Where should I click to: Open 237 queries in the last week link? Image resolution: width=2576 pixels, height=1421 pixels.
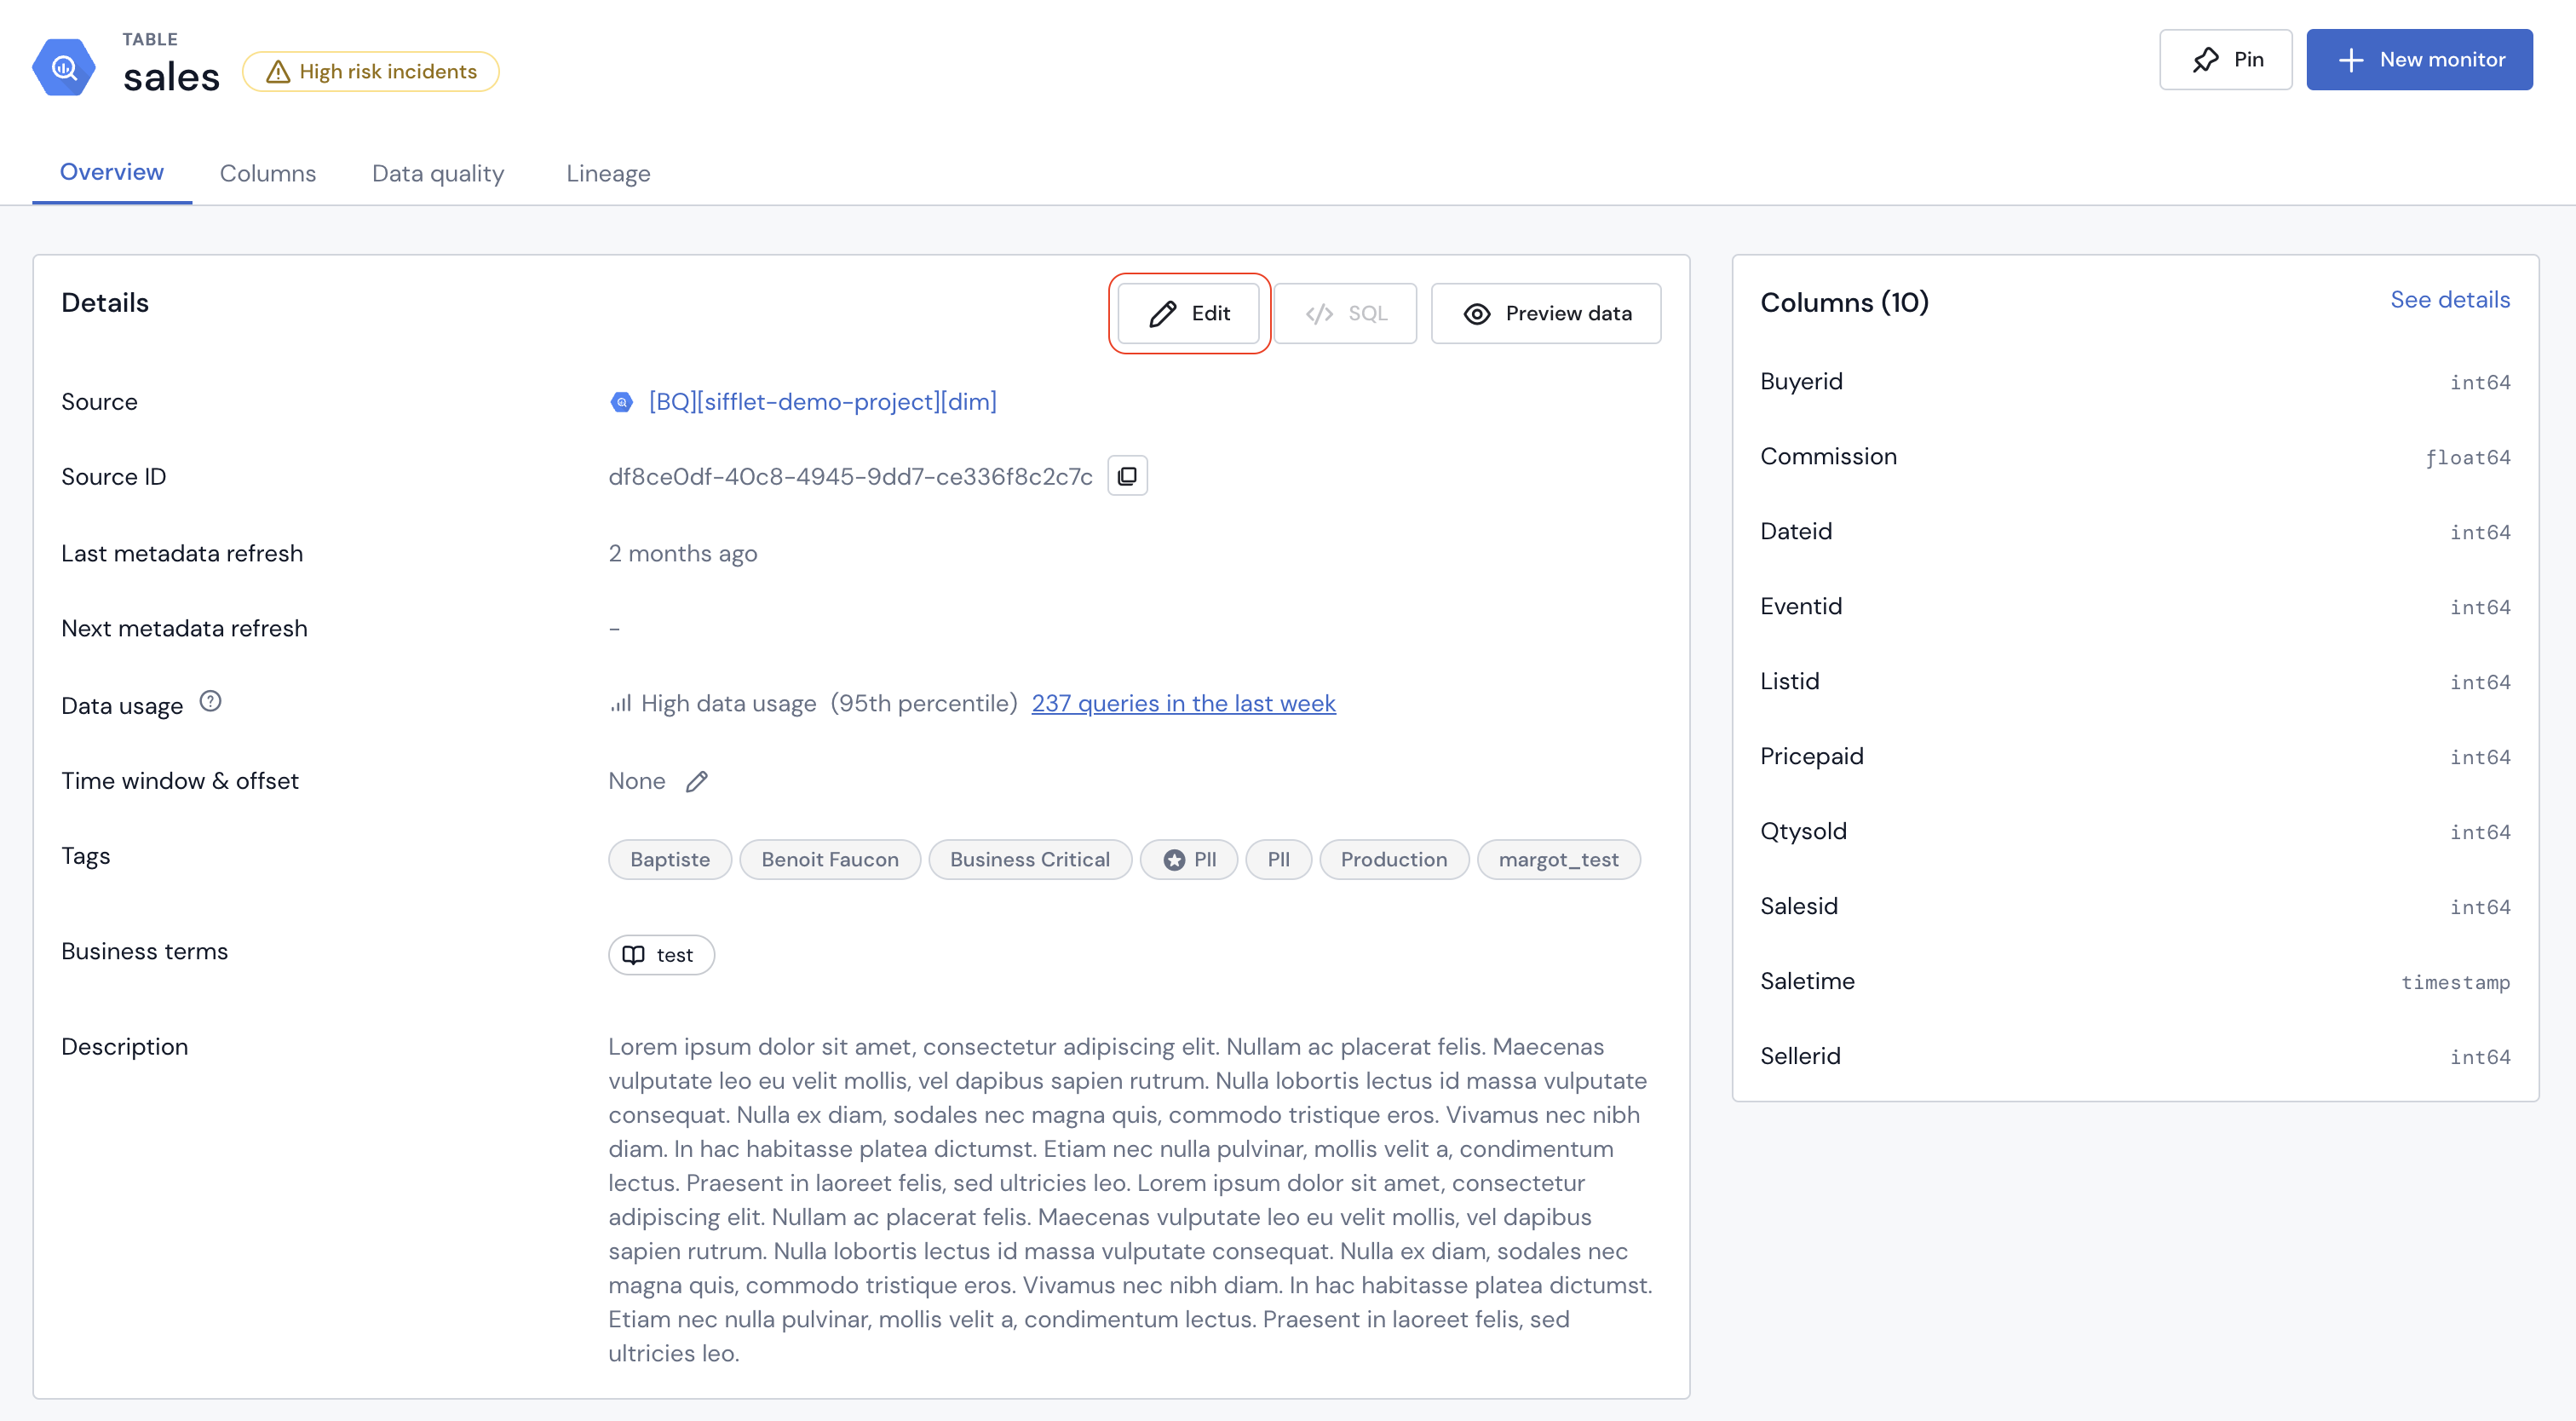1183,704
